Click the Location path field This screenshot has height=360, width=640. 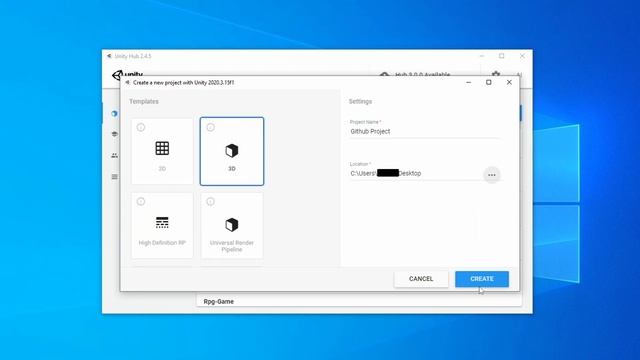[x=416, y=173]
